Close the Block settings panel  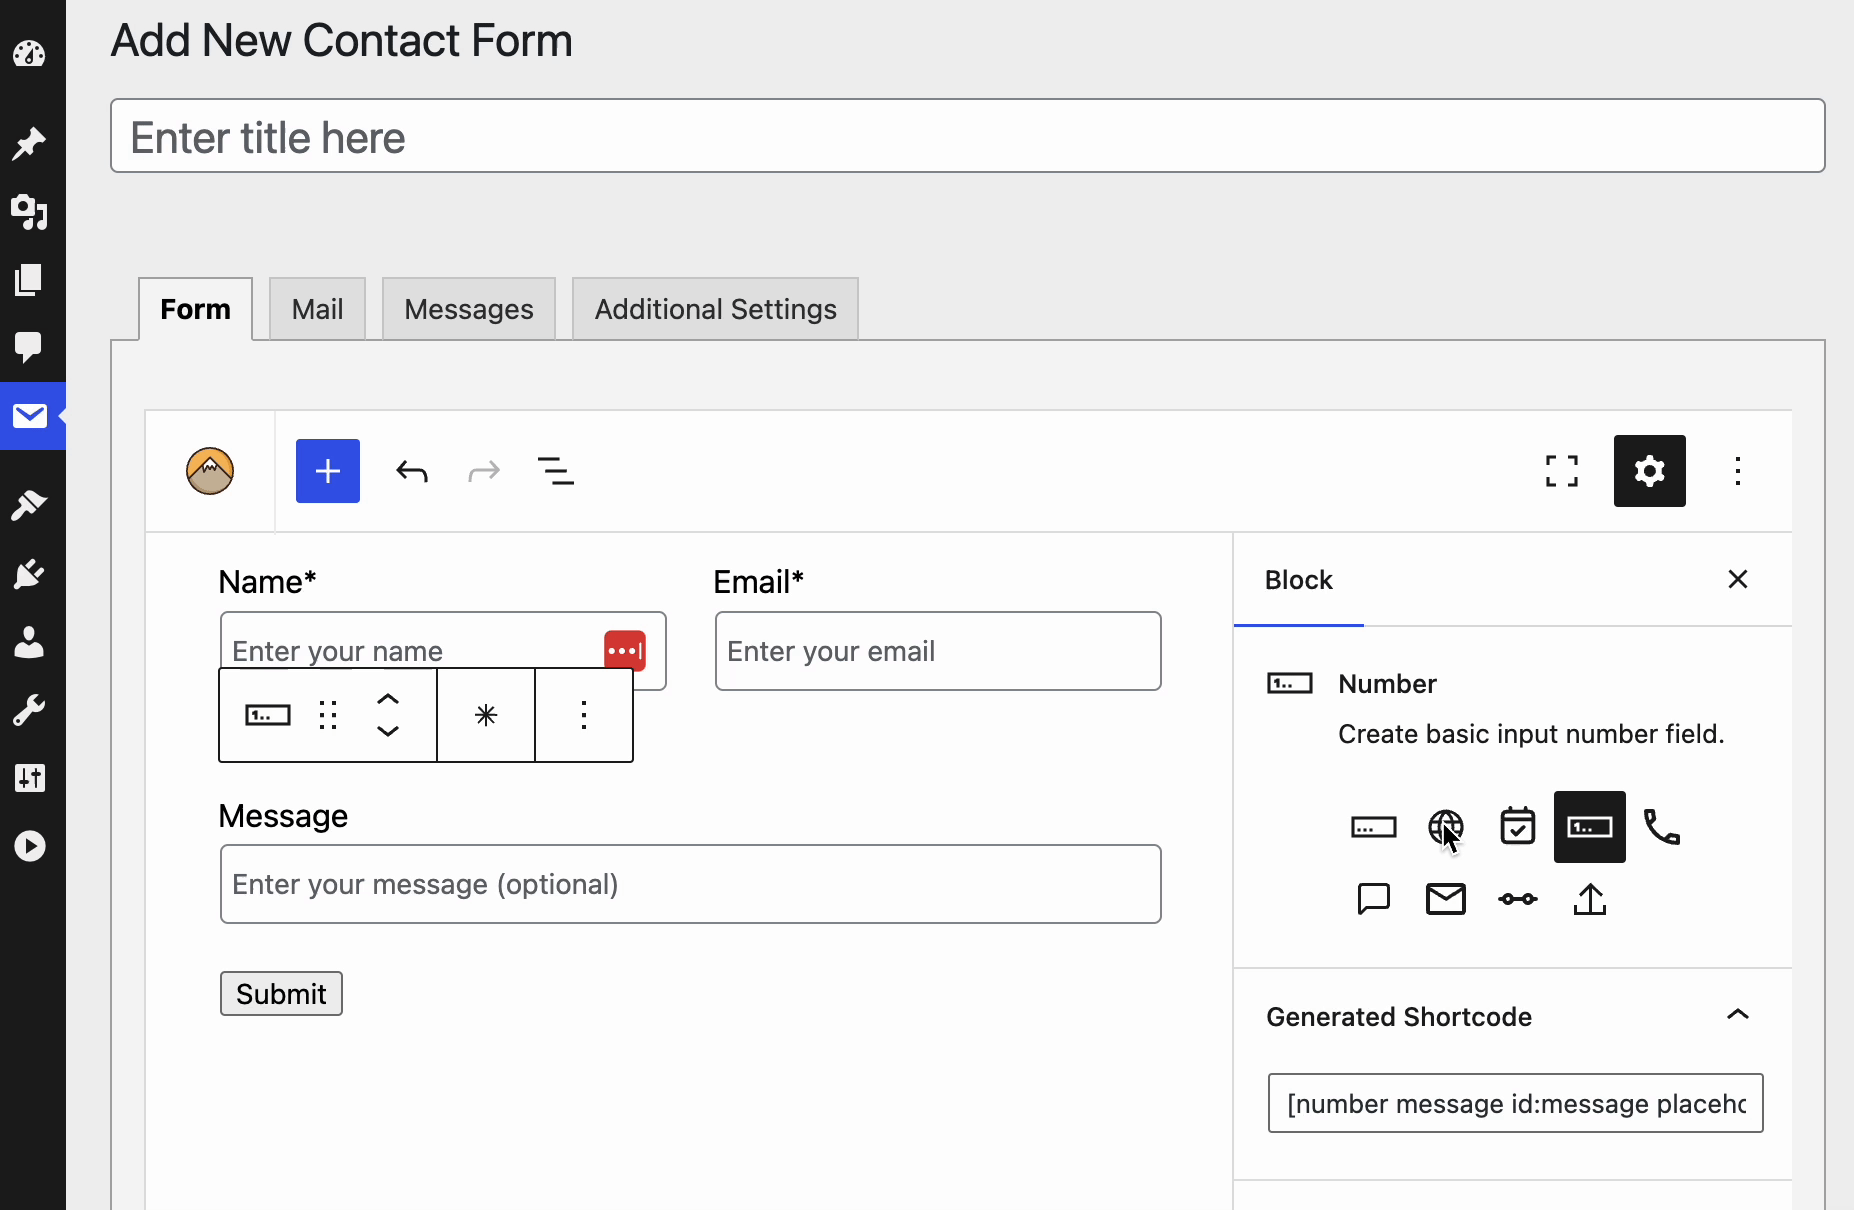click(1737, 579)
